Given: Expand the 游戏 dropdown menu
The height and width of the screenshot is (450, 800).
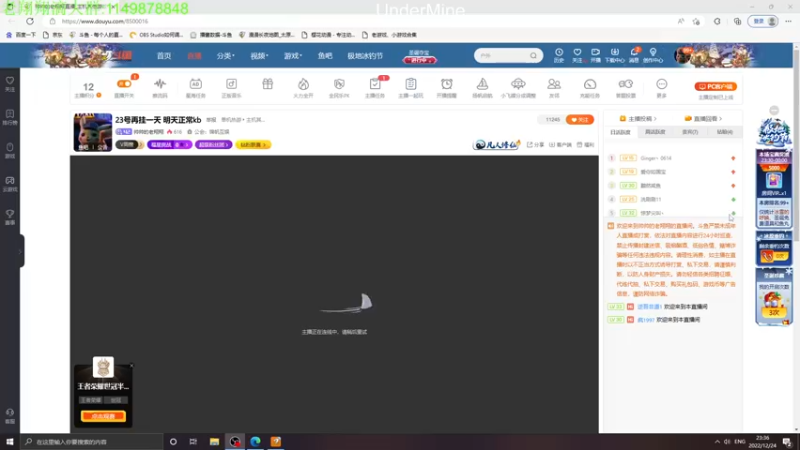Looking at the screenshot, I should pyautogui.click(x=293, y=56).
